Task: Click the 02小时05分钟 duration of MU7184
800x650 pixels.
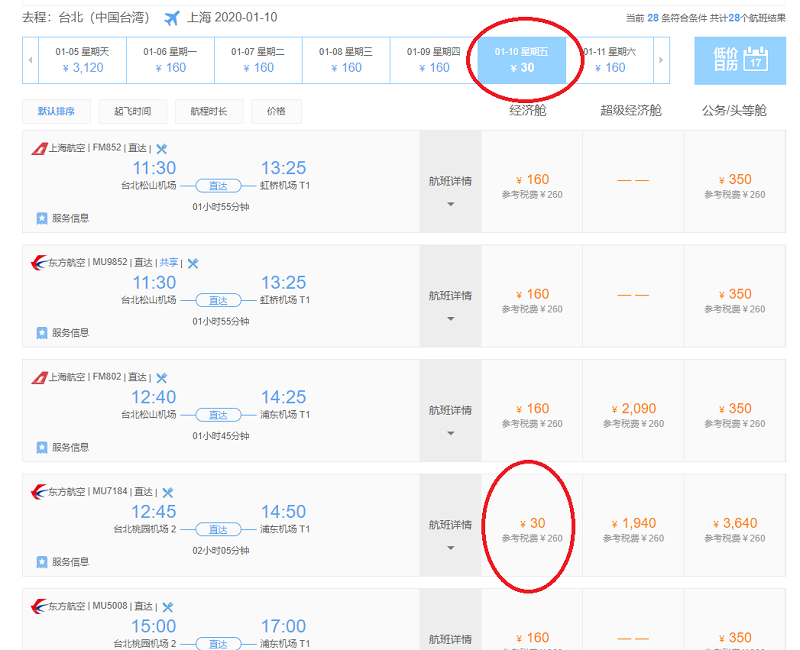Action: (x=220, y=551)
